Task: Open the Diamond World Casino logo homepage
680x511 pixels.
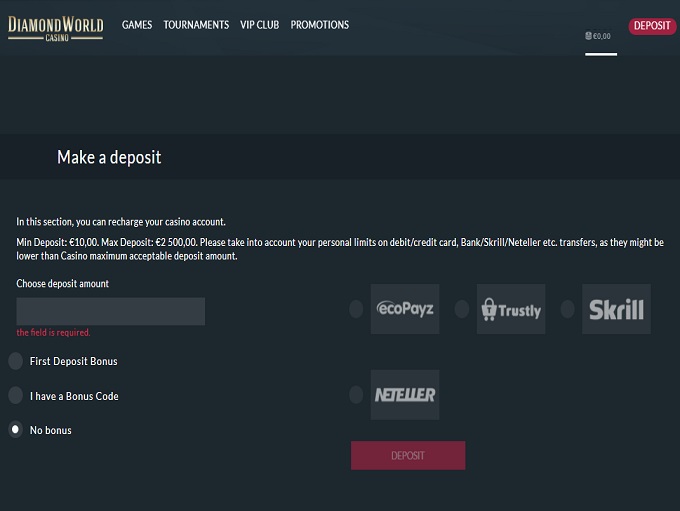Action: click(x=56, y=29)
